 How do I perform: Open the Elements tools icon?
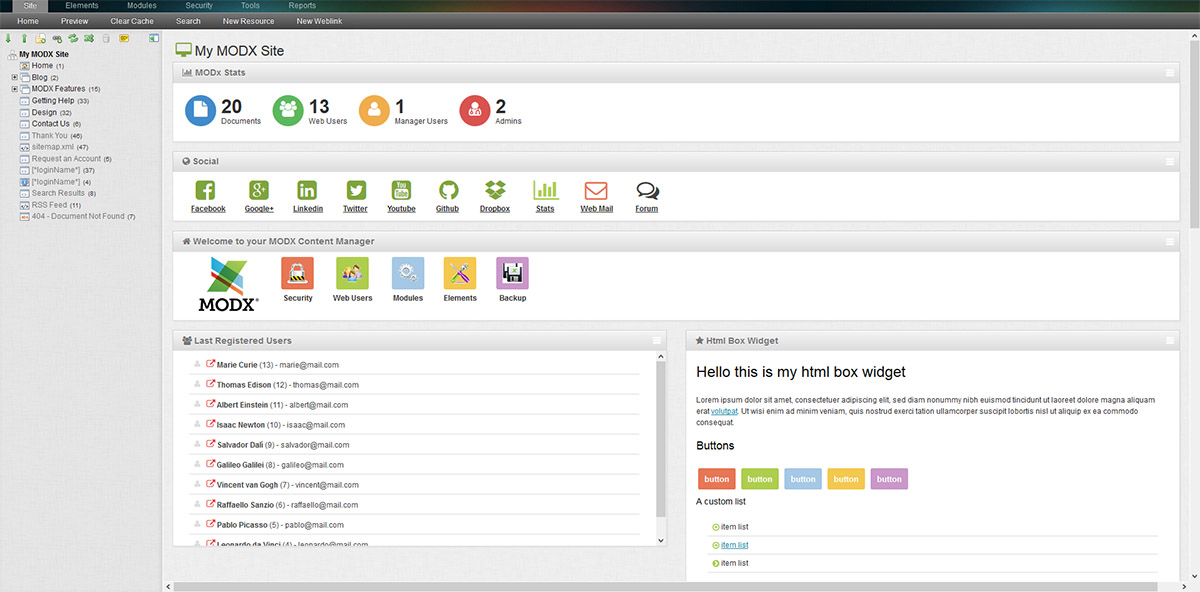click(x=460, y=273)
